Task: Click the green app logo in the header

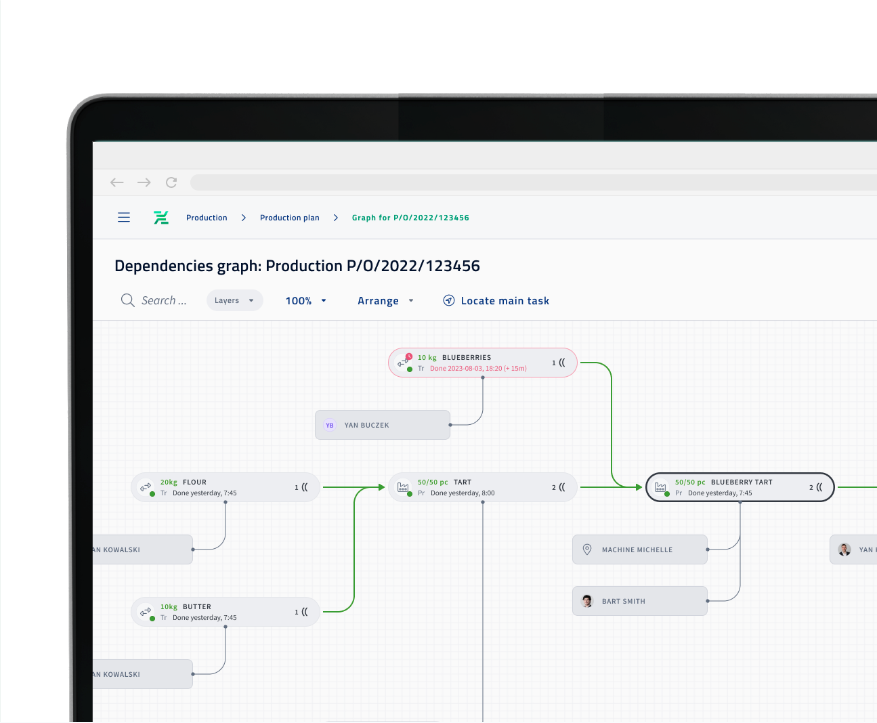Action: click(x=161, y=217)
